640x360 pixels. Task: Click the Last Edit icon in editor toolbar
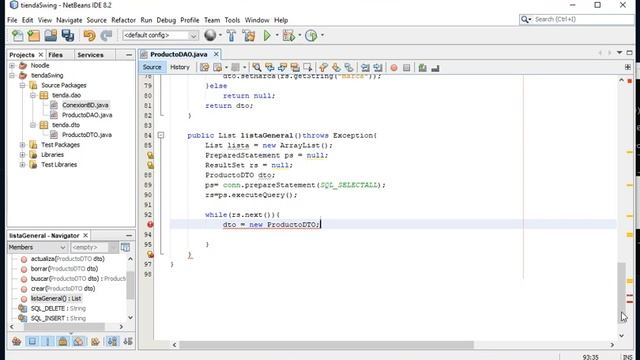point(204,67)
